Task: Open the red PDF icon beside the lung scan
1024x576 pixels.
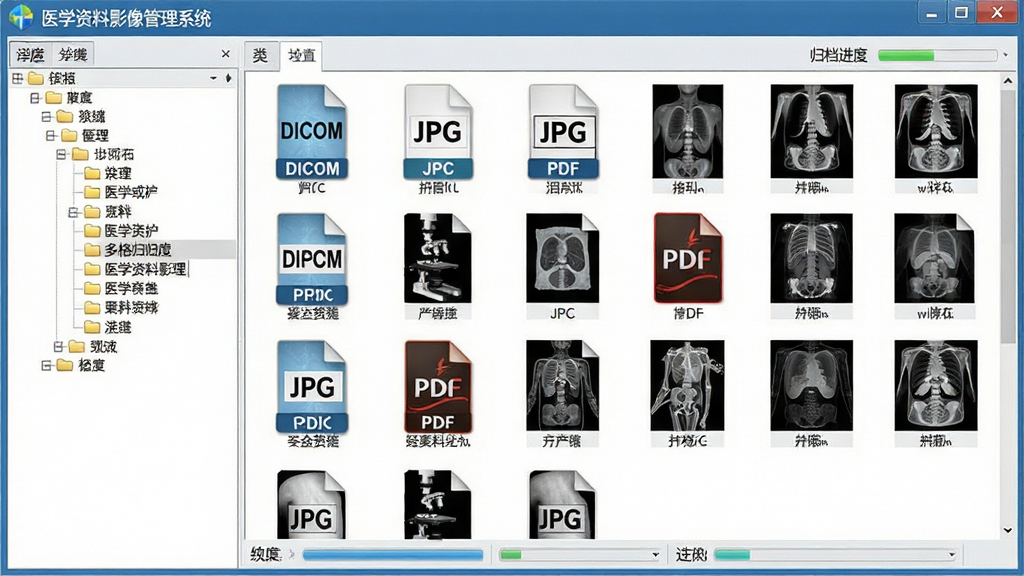Action: click(x=688, y=258)
